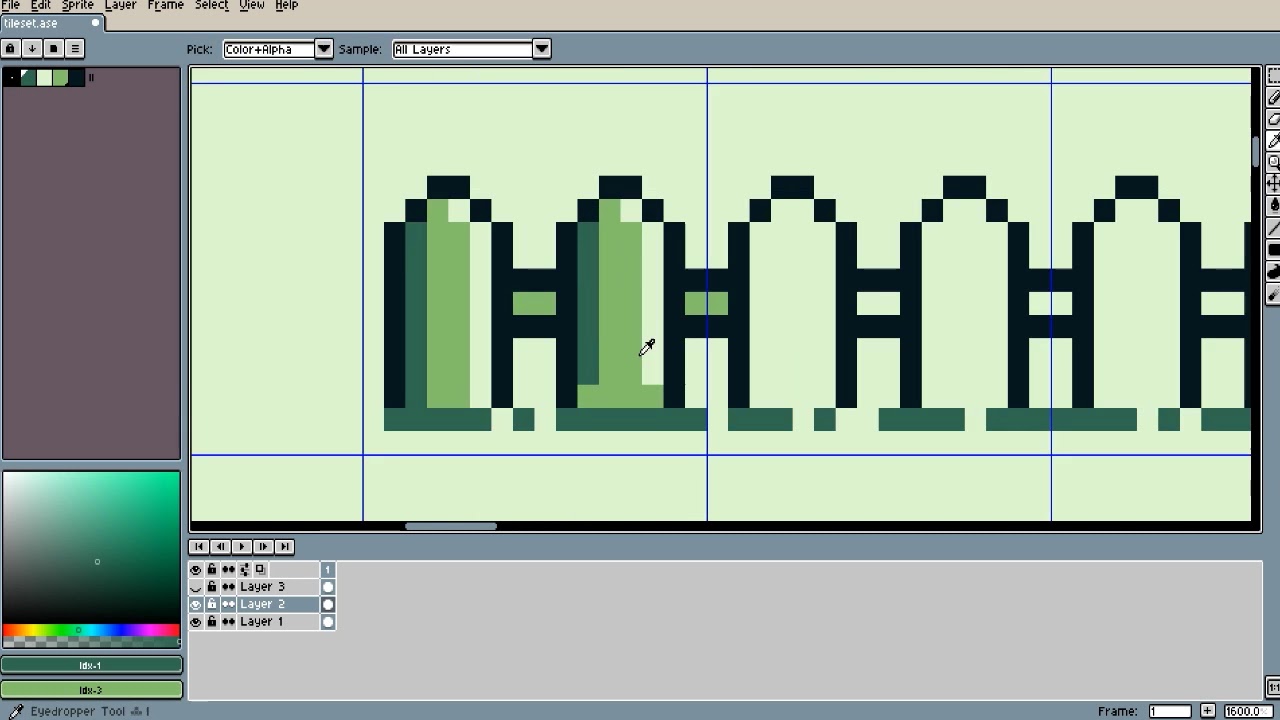Open the File menu
The image size is (1280, 720).
10,5
